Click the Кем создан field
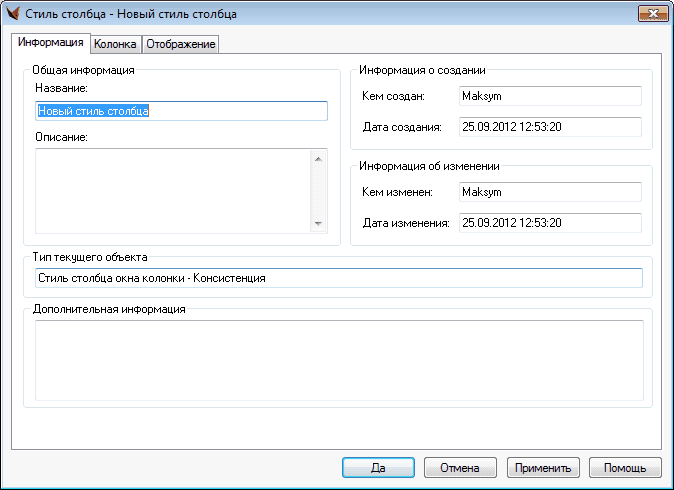This screenshot has height=490, width=674. click(x=549, y=96)
